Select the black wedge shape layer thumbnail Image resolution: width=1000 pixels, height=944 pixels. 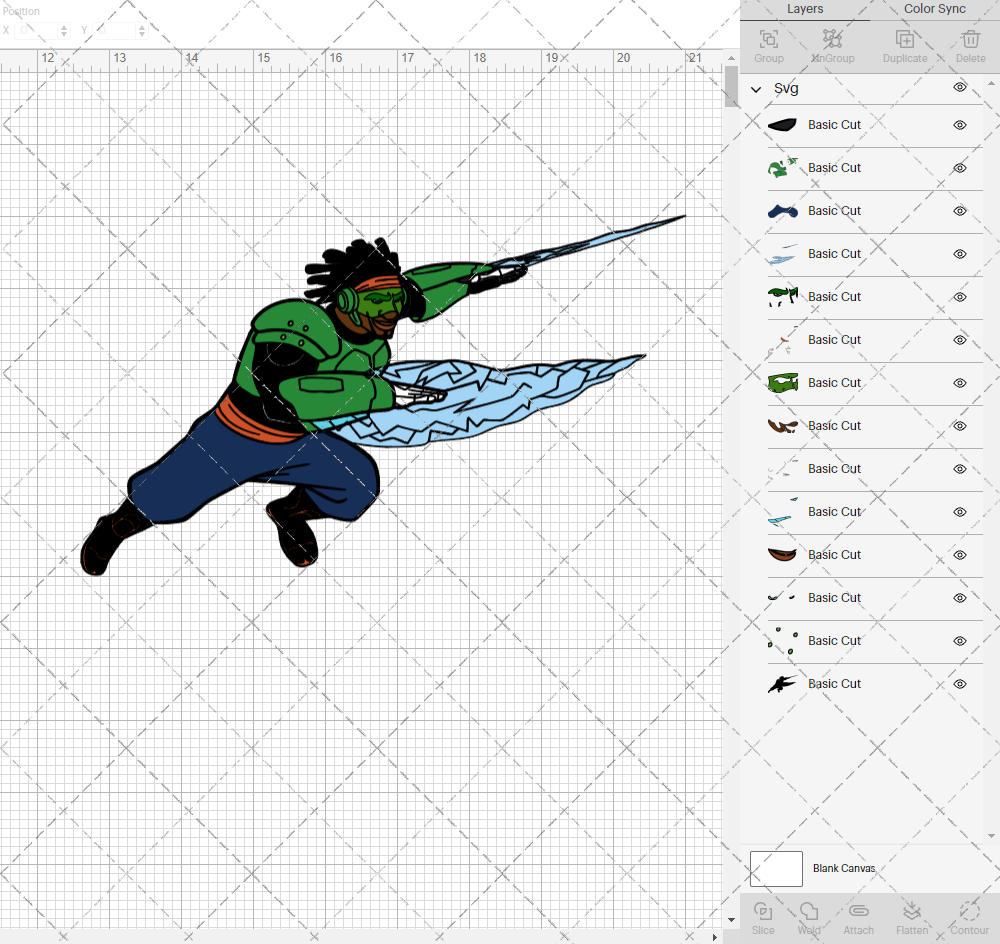783,125
